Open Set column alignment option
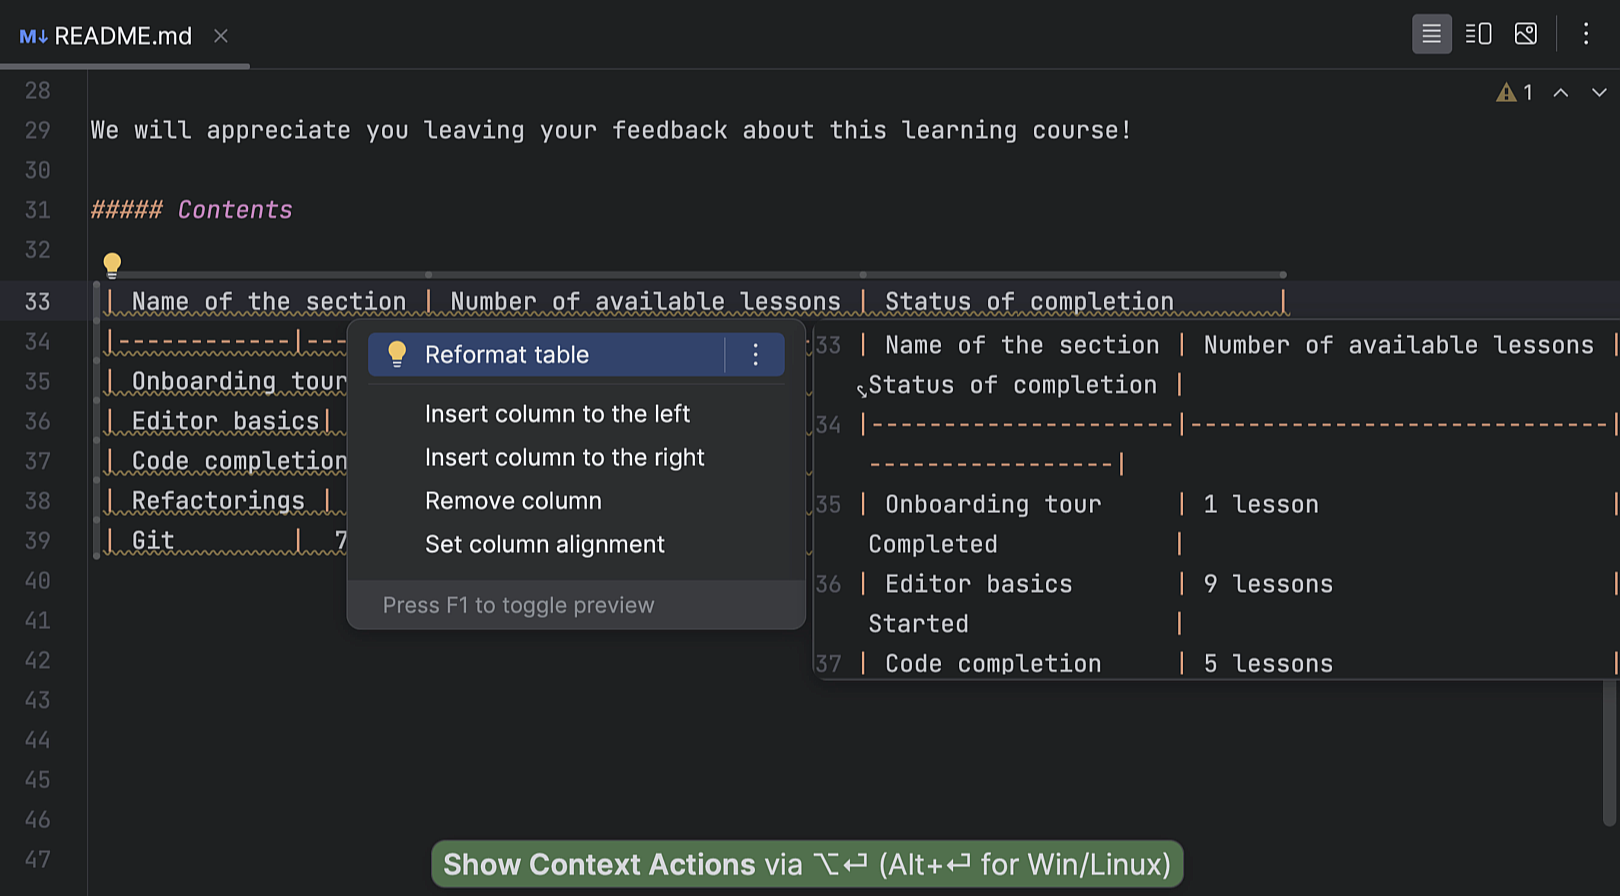This screenshot has width=1620, height=896. pyautogui.click(x=545, y=544)
